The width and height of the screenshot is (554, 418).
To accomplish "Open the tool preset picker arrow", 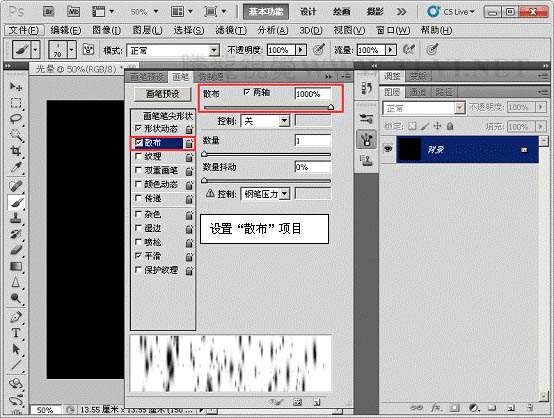I will click(35, 49).
